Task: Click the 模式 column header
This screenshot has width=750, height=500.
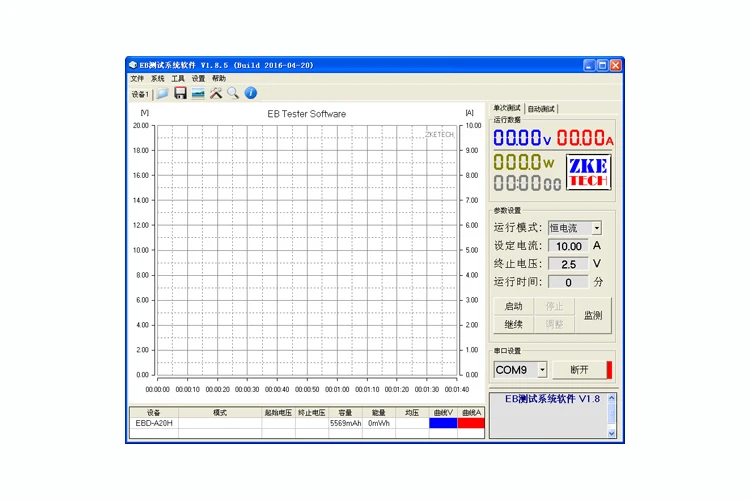Action: pos(220,412)
